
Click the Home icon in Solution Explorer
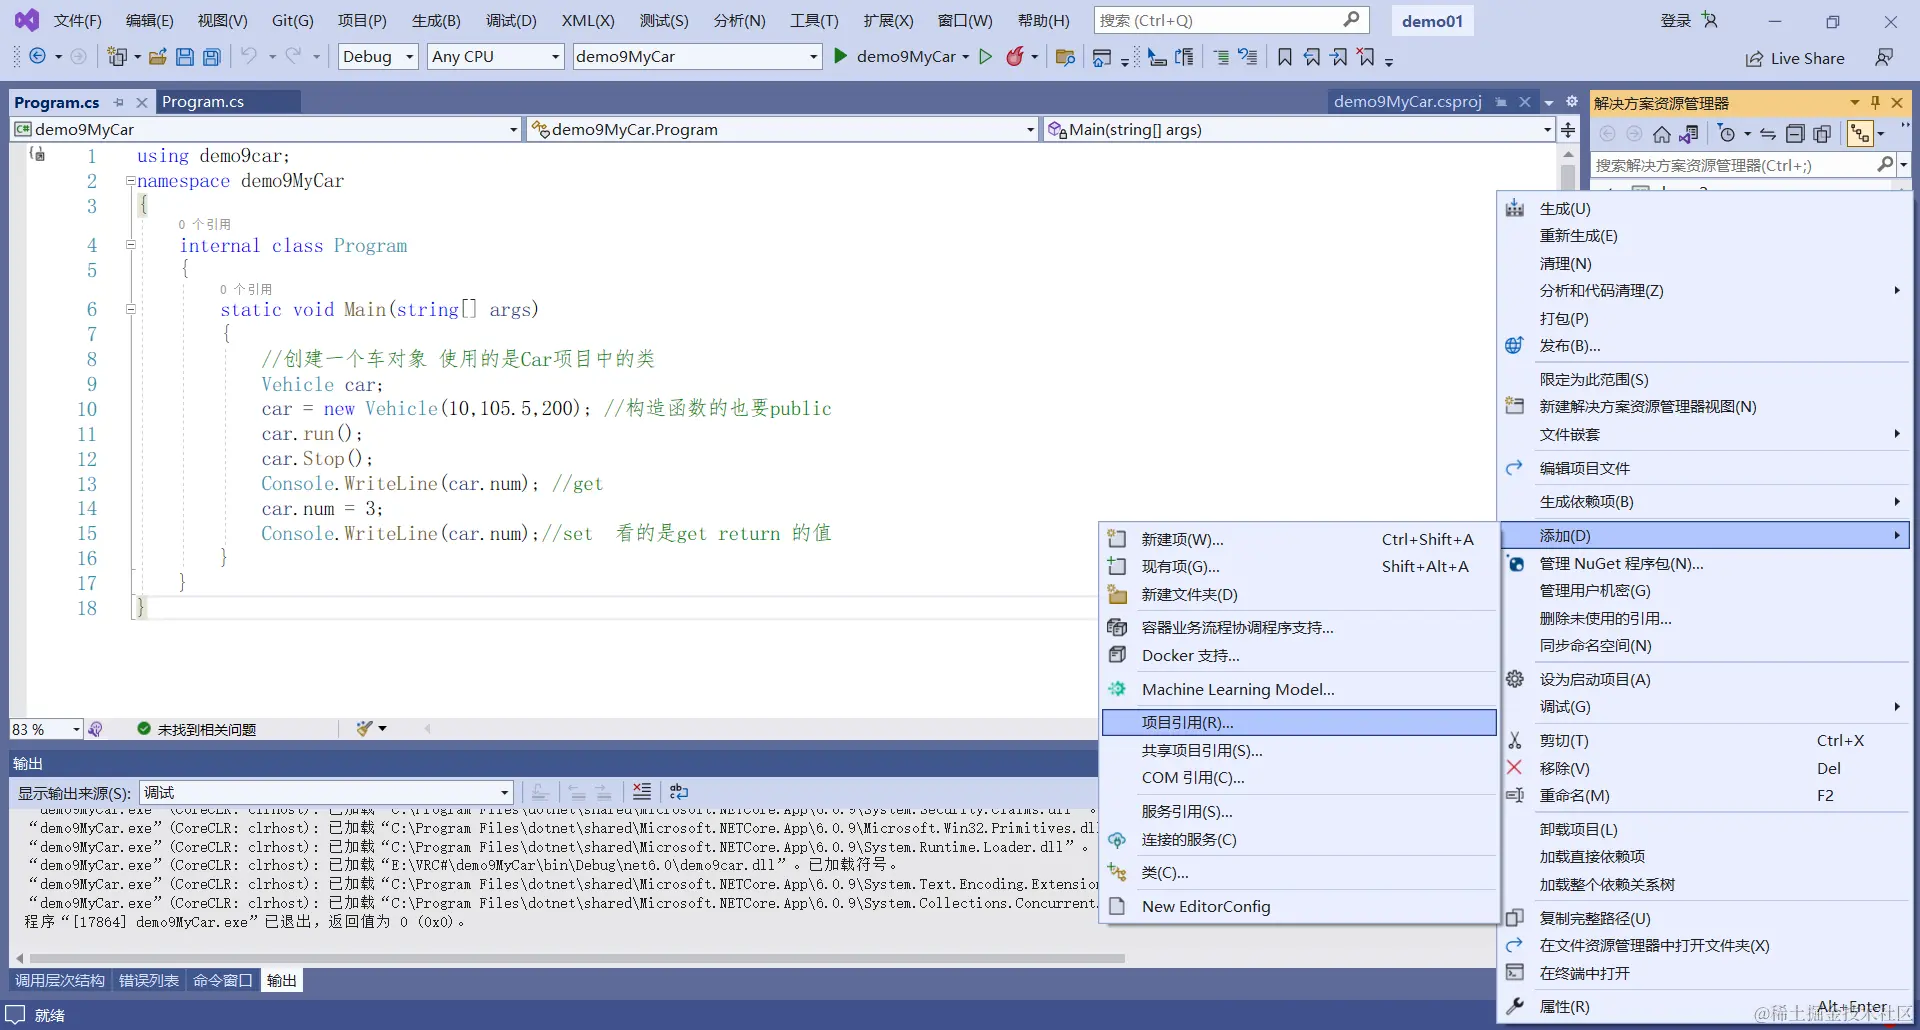(1662, 134)
